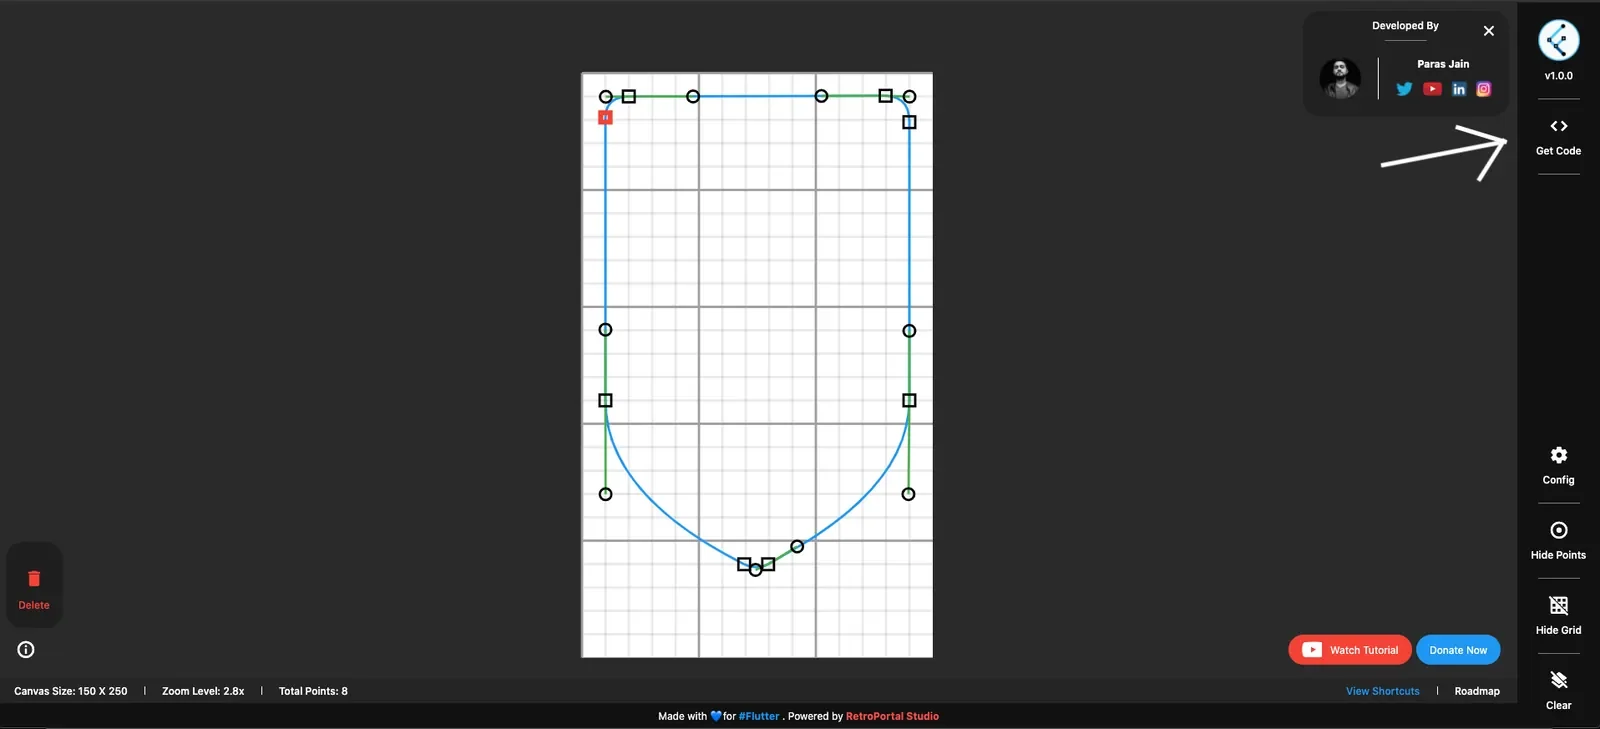The image size is (1600, 729).
Task: Open the View Shortcuts link
Action: (x=1382, y=691)
